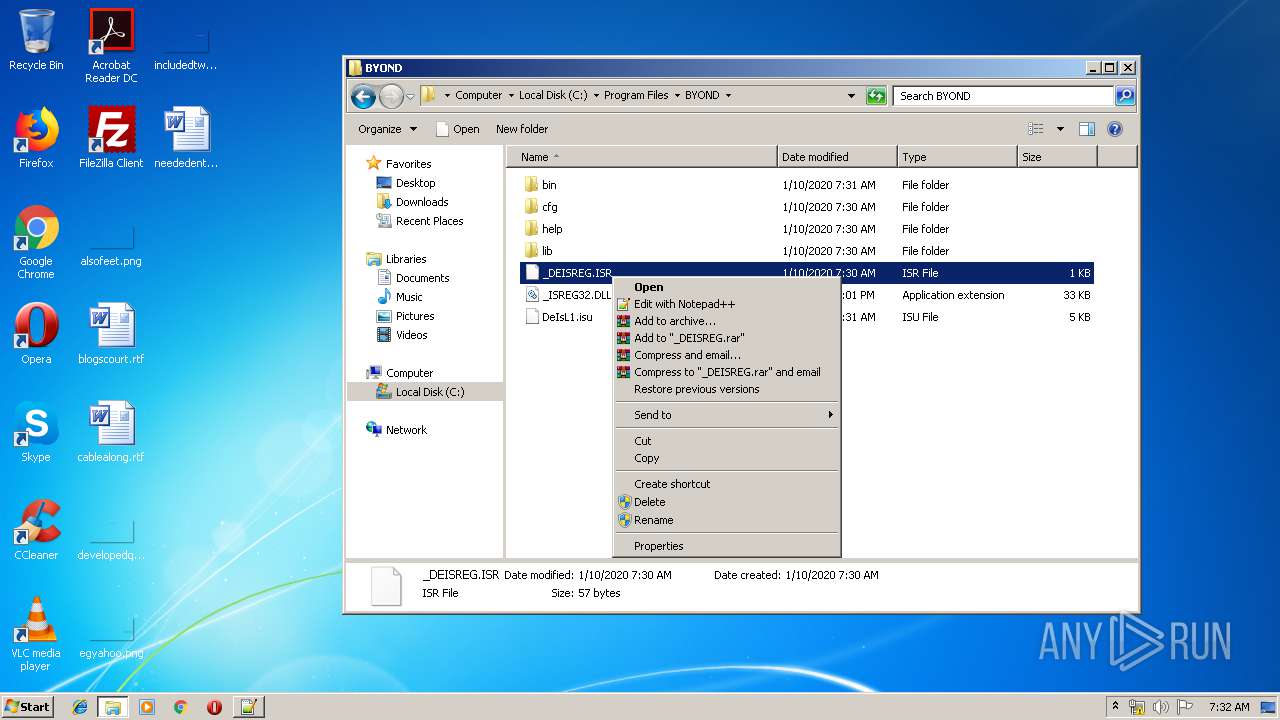
Task: Click the Explorer Back arrow button
Action: [x=363, y=96]
